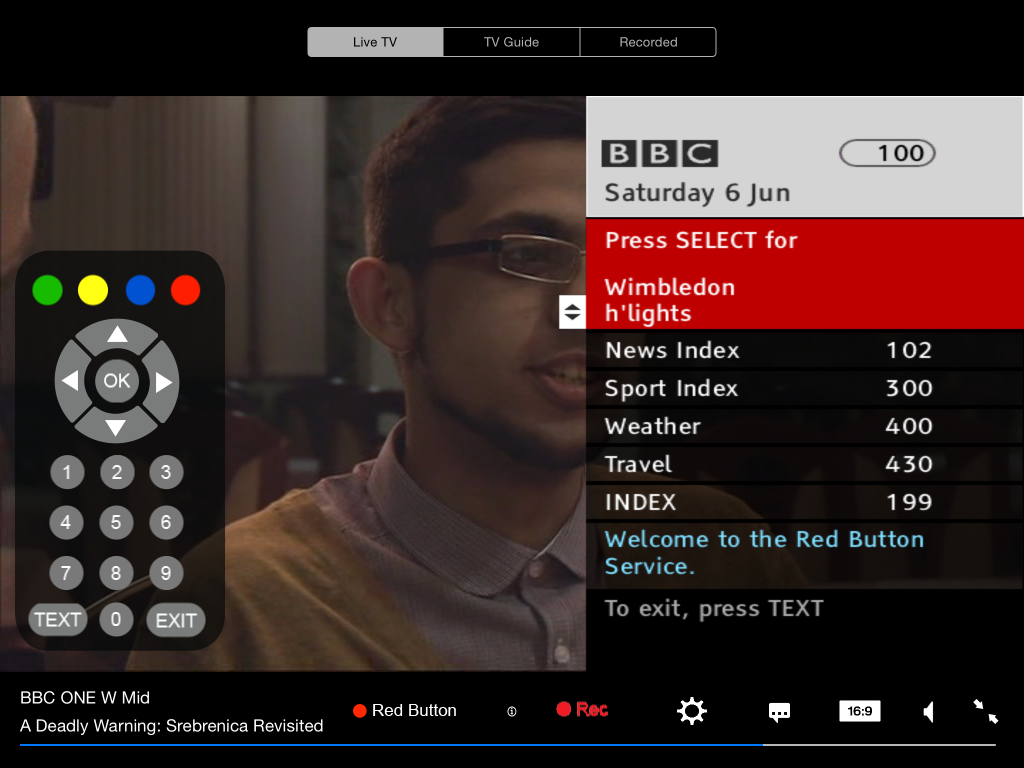Tap the red color button on remote
Image resolution: width=1024 pixels, height=768 pixels.
[x=185, y=290]
